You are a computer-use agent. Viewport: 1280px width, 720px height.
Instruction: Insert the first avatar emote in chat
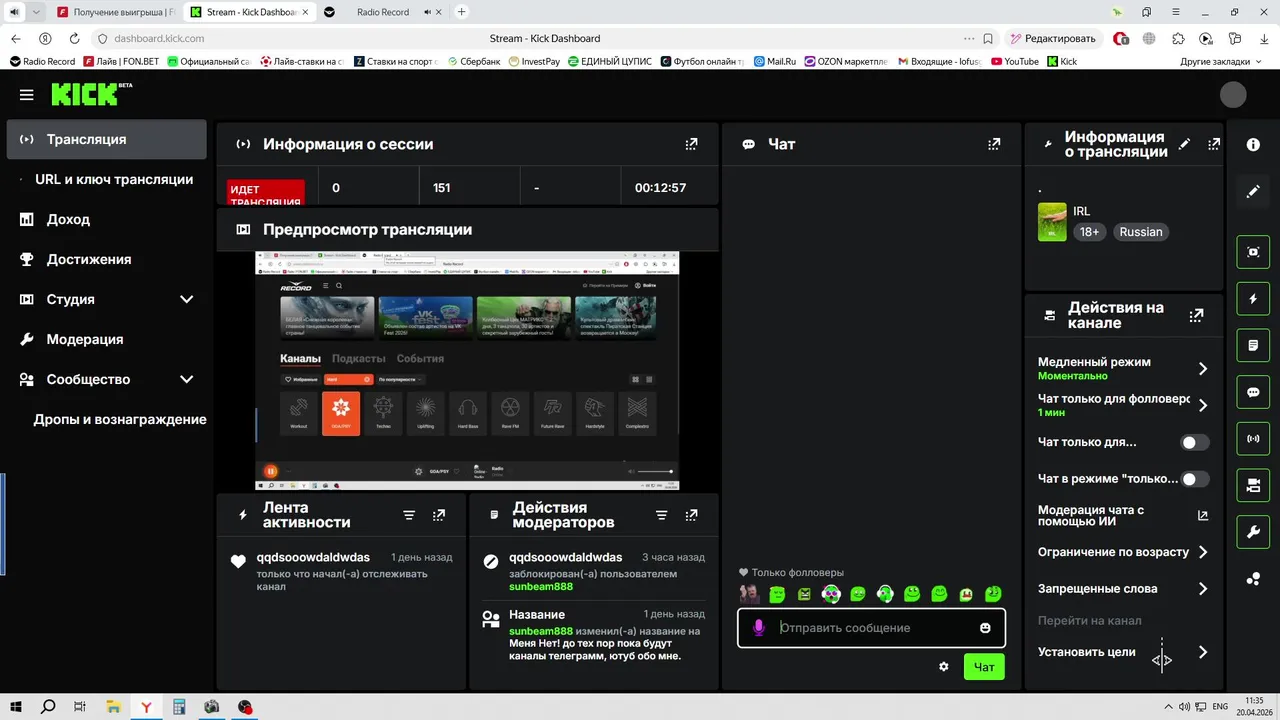749,594
